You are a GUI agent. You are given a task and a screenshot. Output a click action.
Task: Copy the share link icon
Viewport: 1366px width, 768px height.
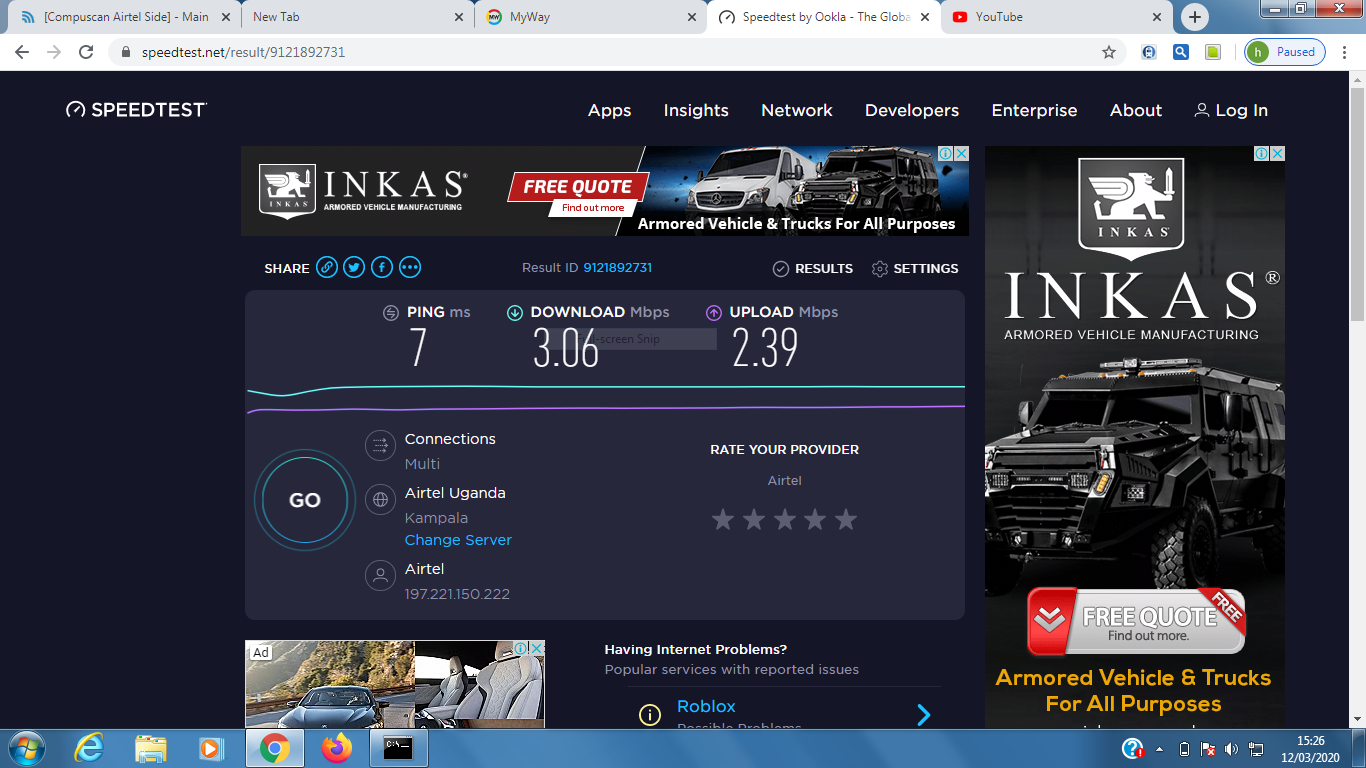click(x=326, y=268)
